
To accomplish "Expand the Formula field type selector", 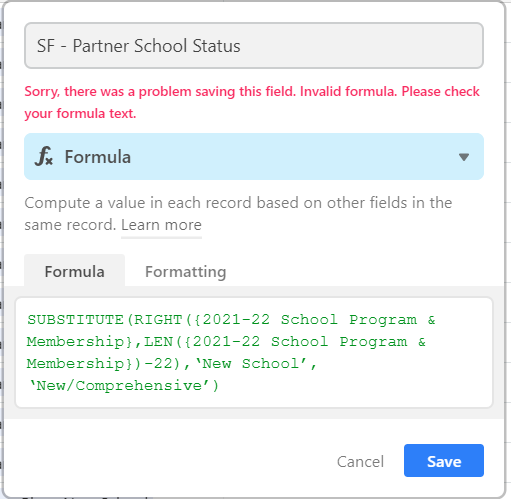I will pos(254,156).
